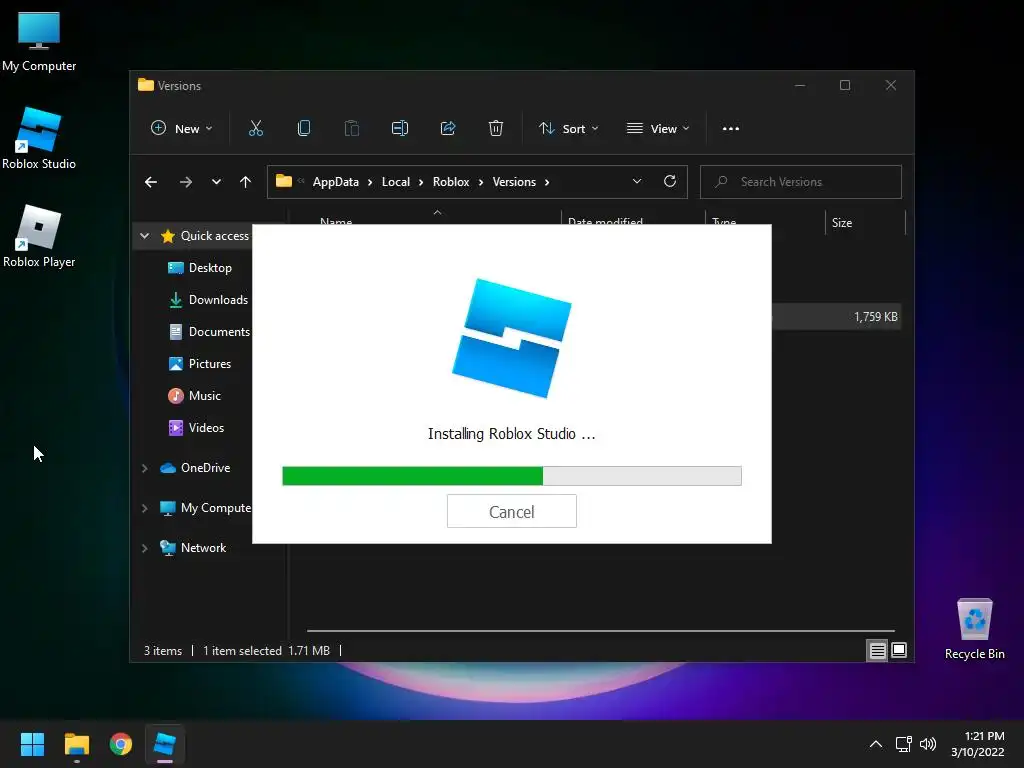1024x768 pixels.
Task: Minimize the Versions window
Action: point(800,86)
